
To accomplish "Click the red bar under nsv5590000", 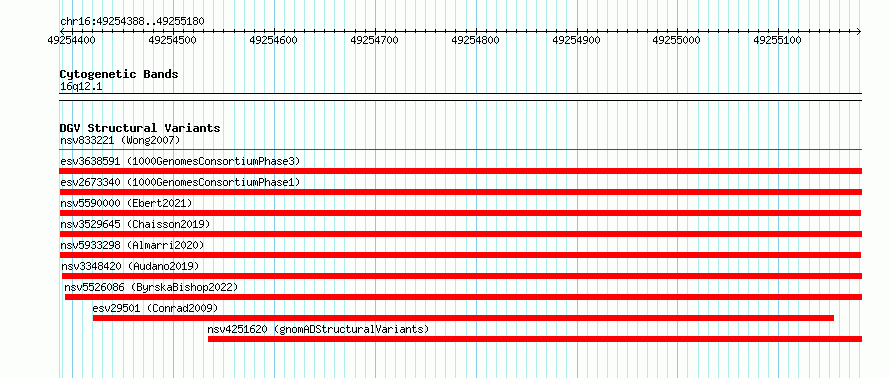I will pyautogui.click(x=460, y=213).
